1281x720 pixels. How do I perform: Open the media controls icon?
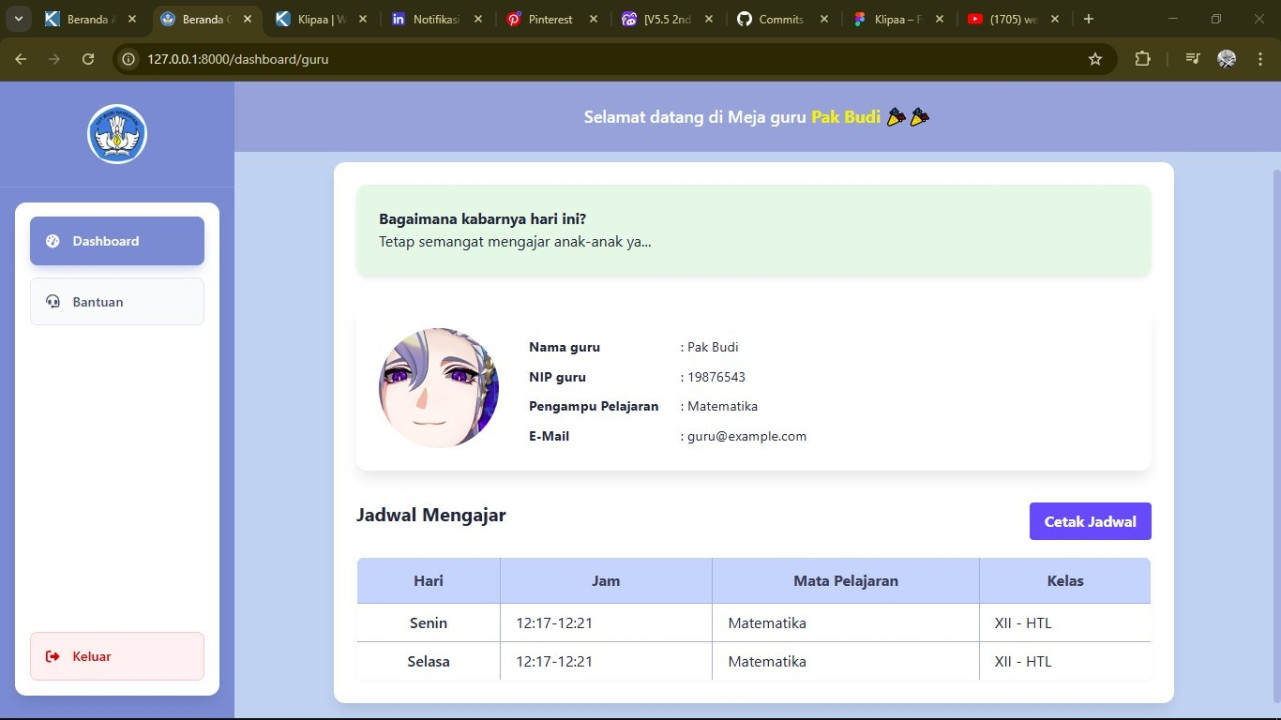1192,59
